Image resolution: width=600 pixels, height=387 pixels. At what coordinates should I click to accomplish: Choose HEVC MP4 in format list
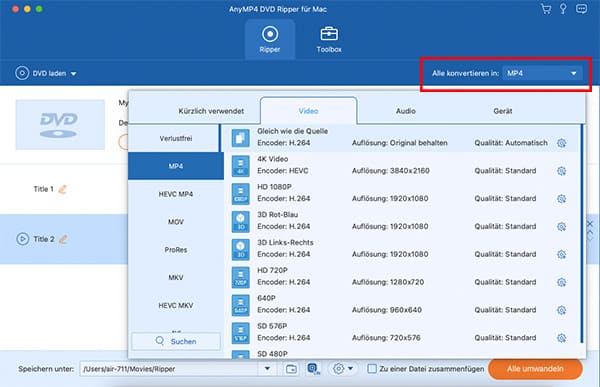[176, 194]
